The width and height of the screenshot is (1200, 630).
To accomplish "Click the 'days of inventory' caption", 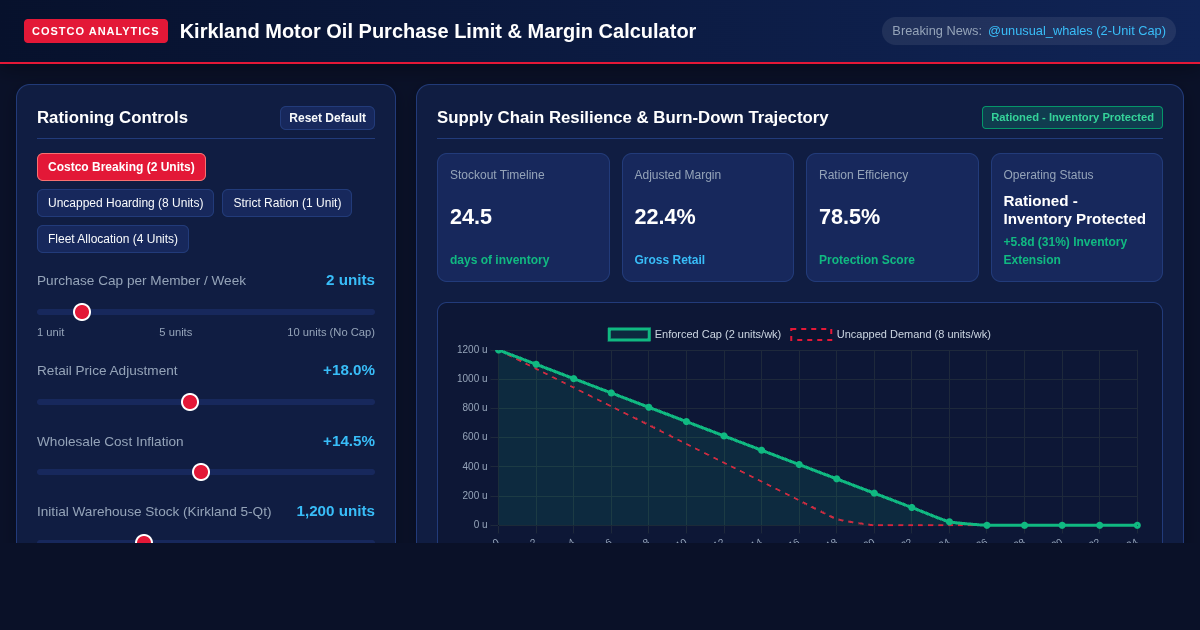I will point(499,260).
